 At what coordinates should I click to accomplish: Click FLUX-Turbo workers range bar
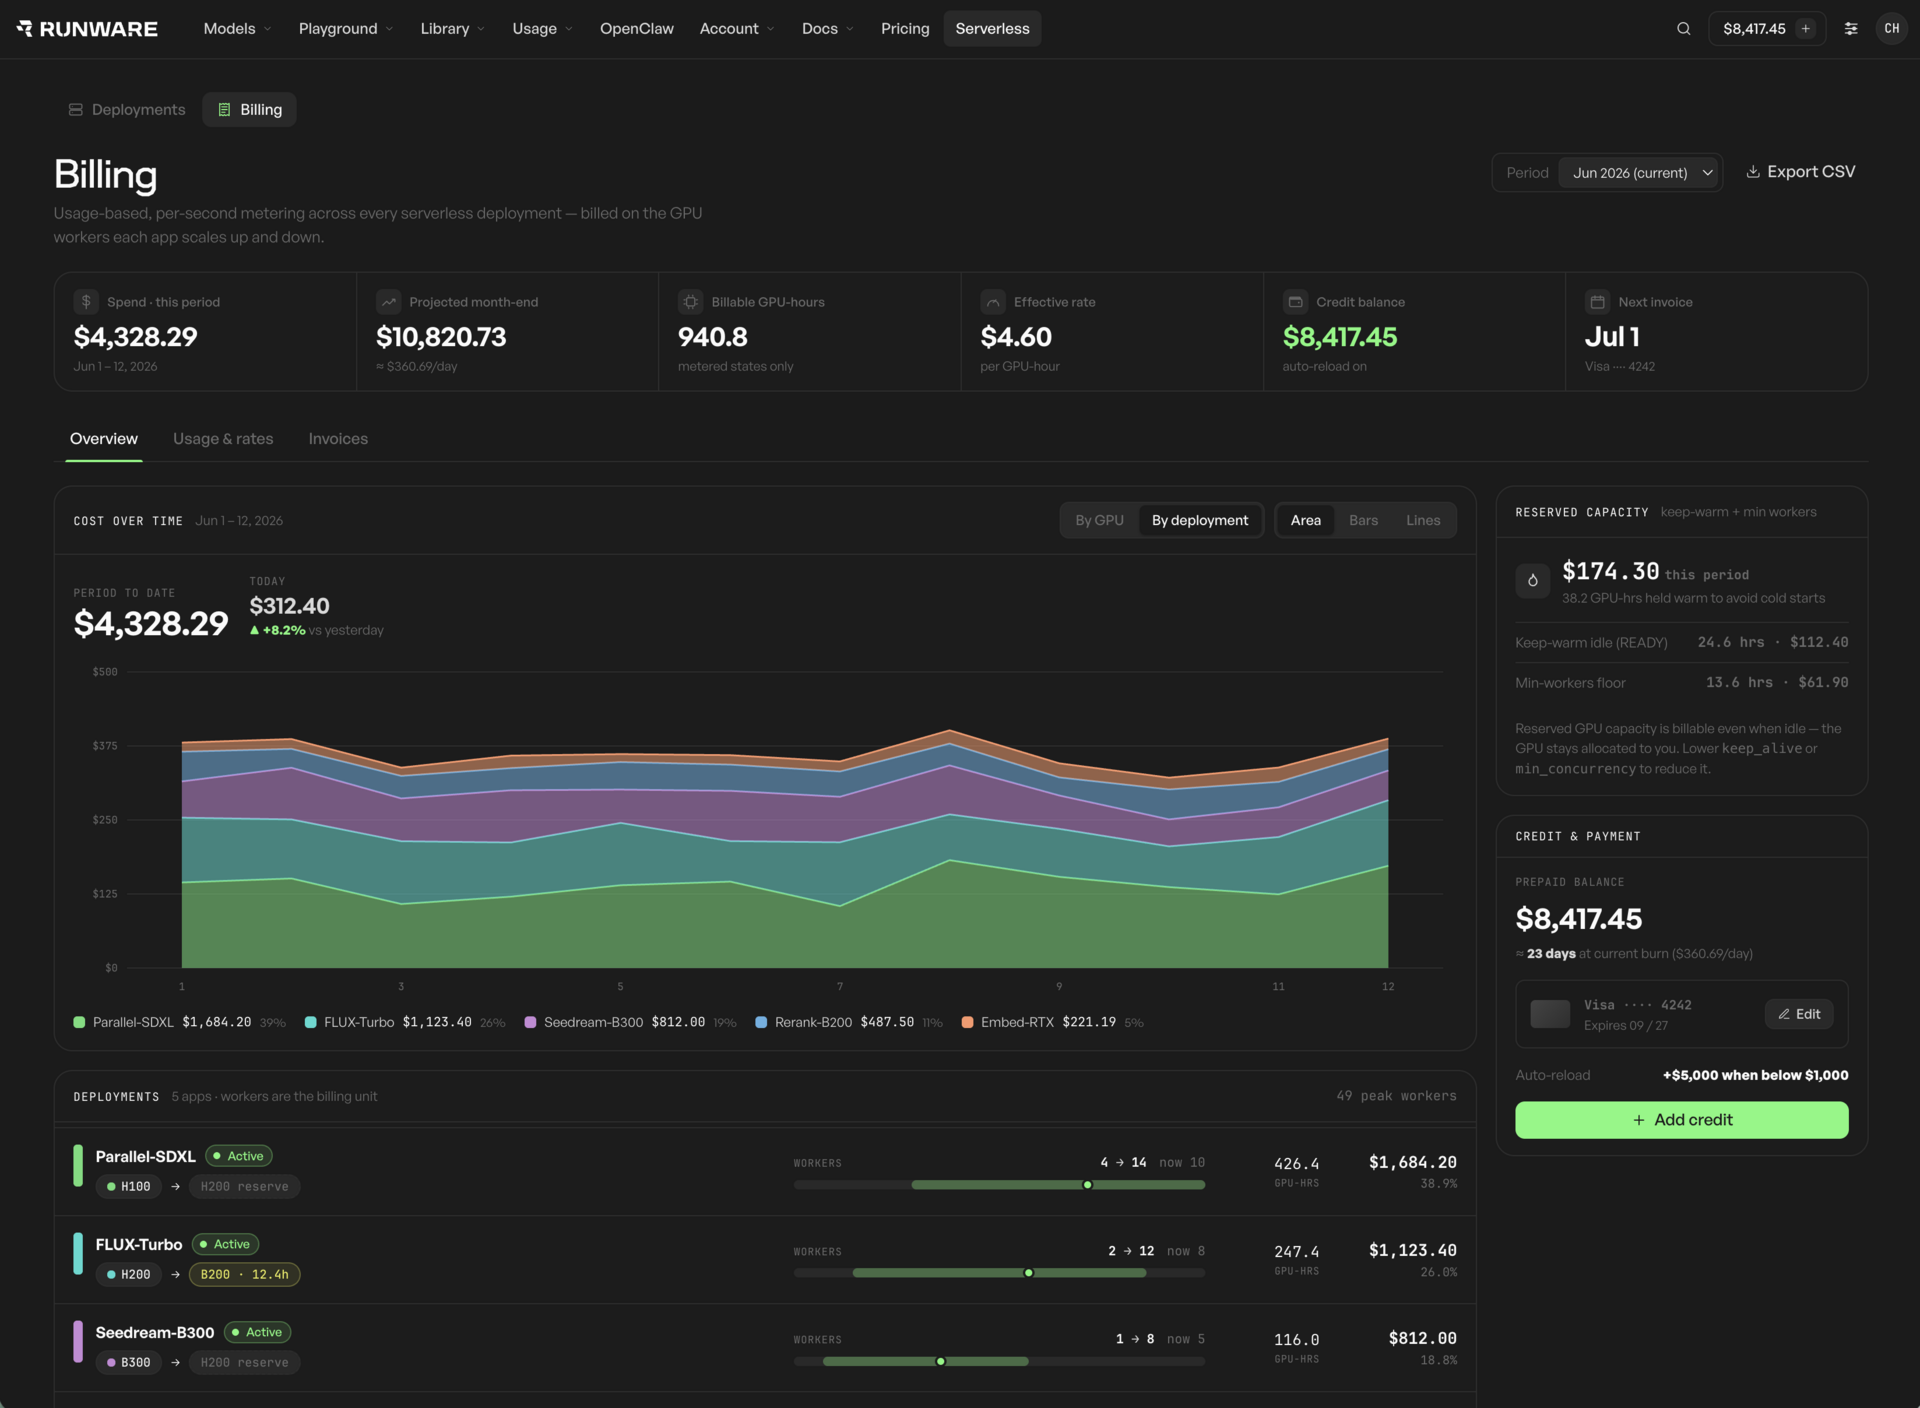(x=999, y=1273)
